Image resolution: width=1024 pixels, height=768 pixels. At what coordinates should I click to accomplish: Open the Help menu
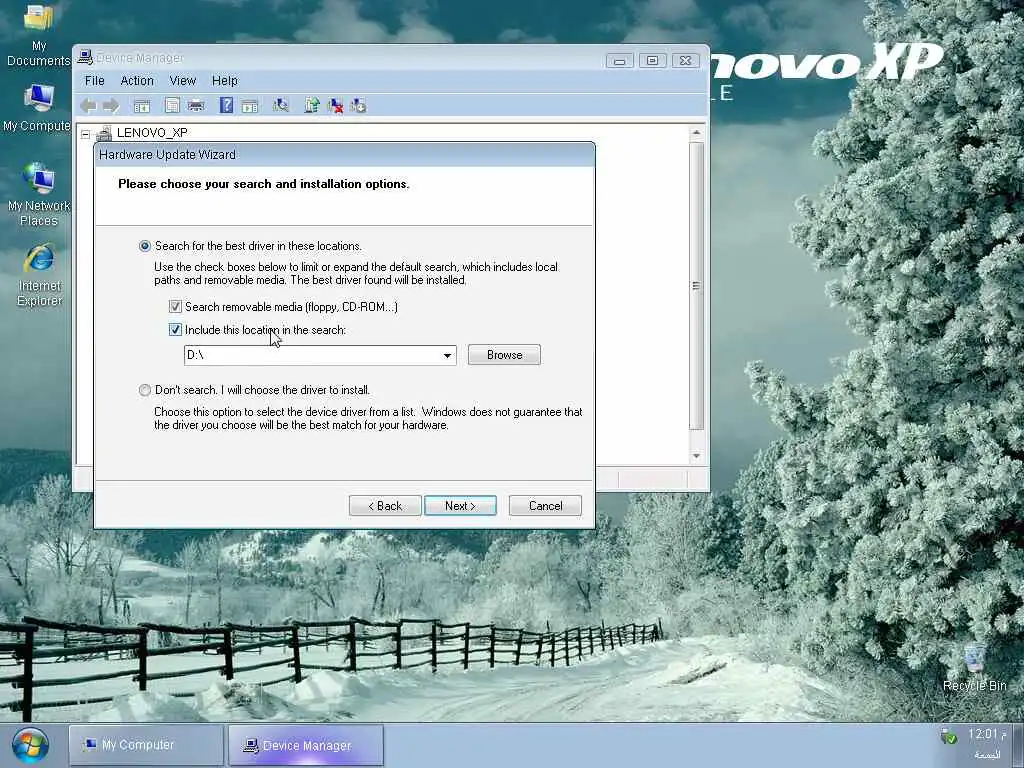click(225, 80)
